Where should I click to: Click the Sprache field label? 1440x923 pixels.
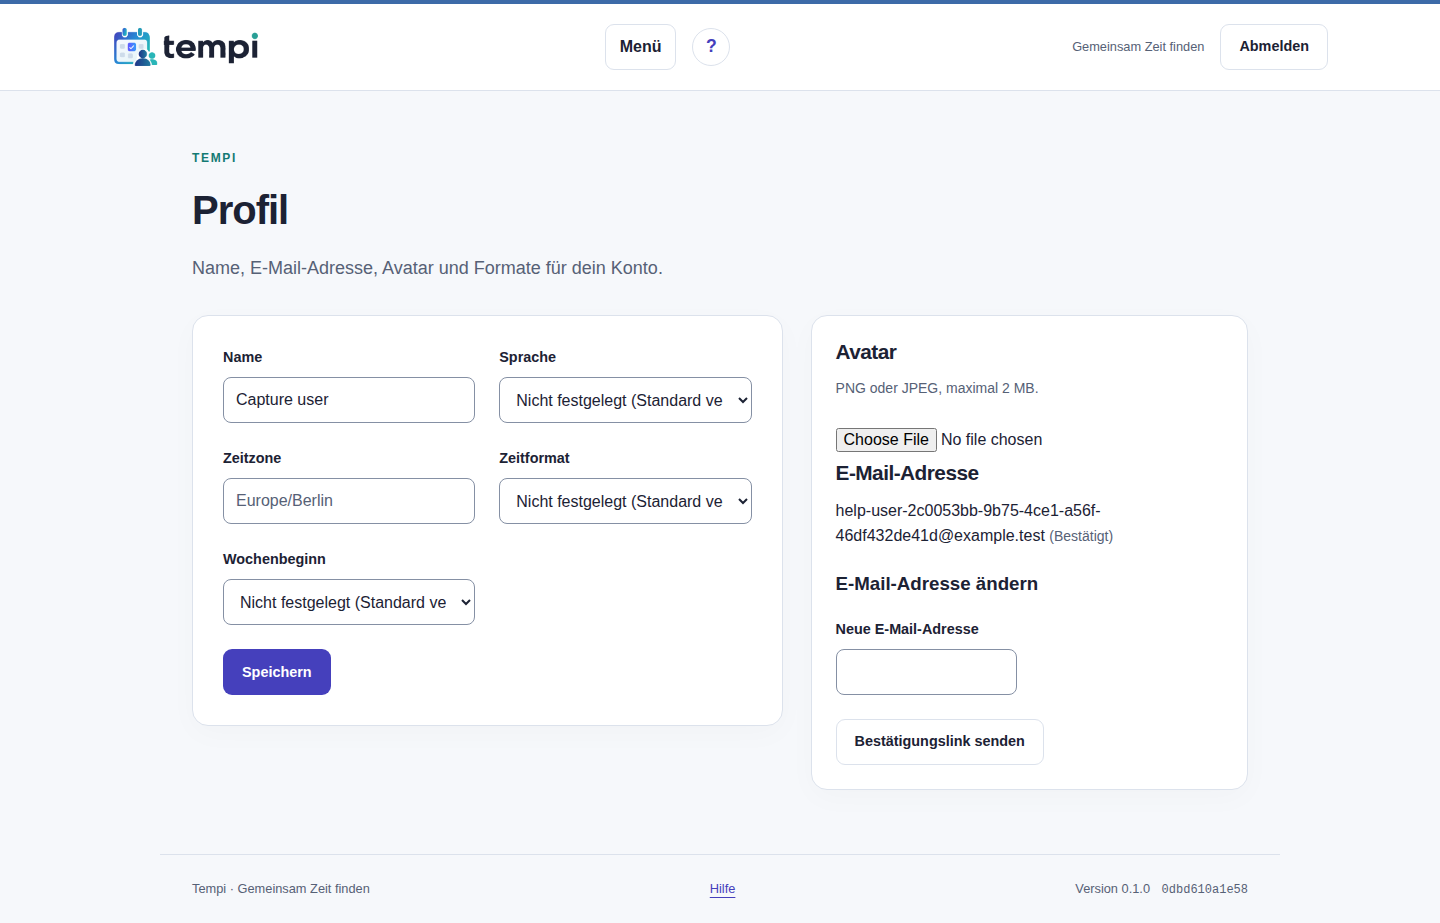click(527, 357)
